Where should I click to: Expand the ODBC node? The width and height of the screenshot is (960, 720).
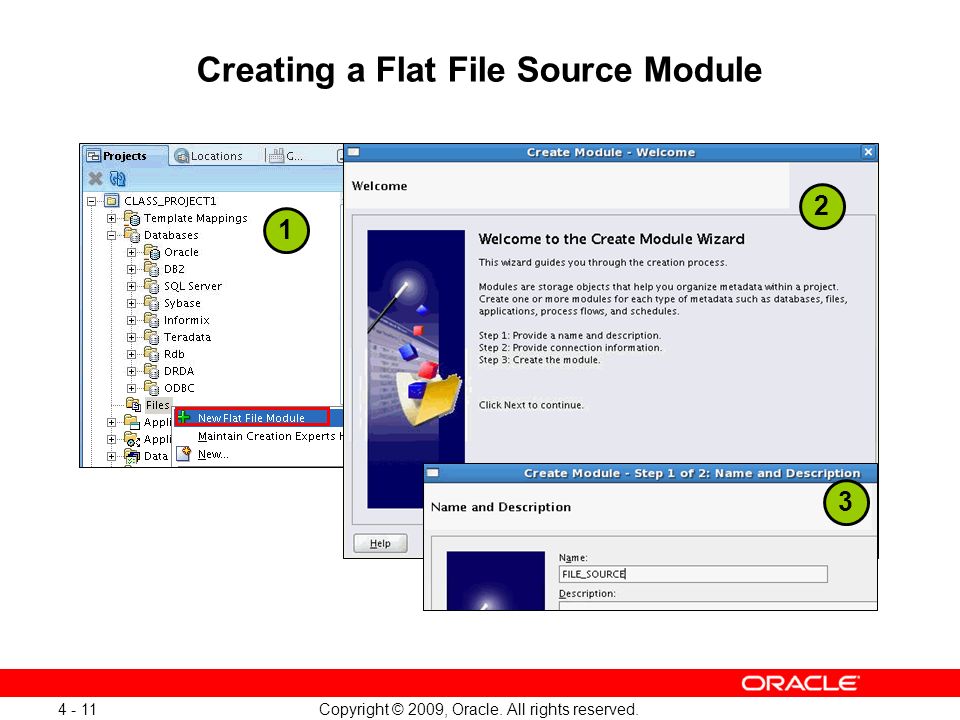point(132,388)
